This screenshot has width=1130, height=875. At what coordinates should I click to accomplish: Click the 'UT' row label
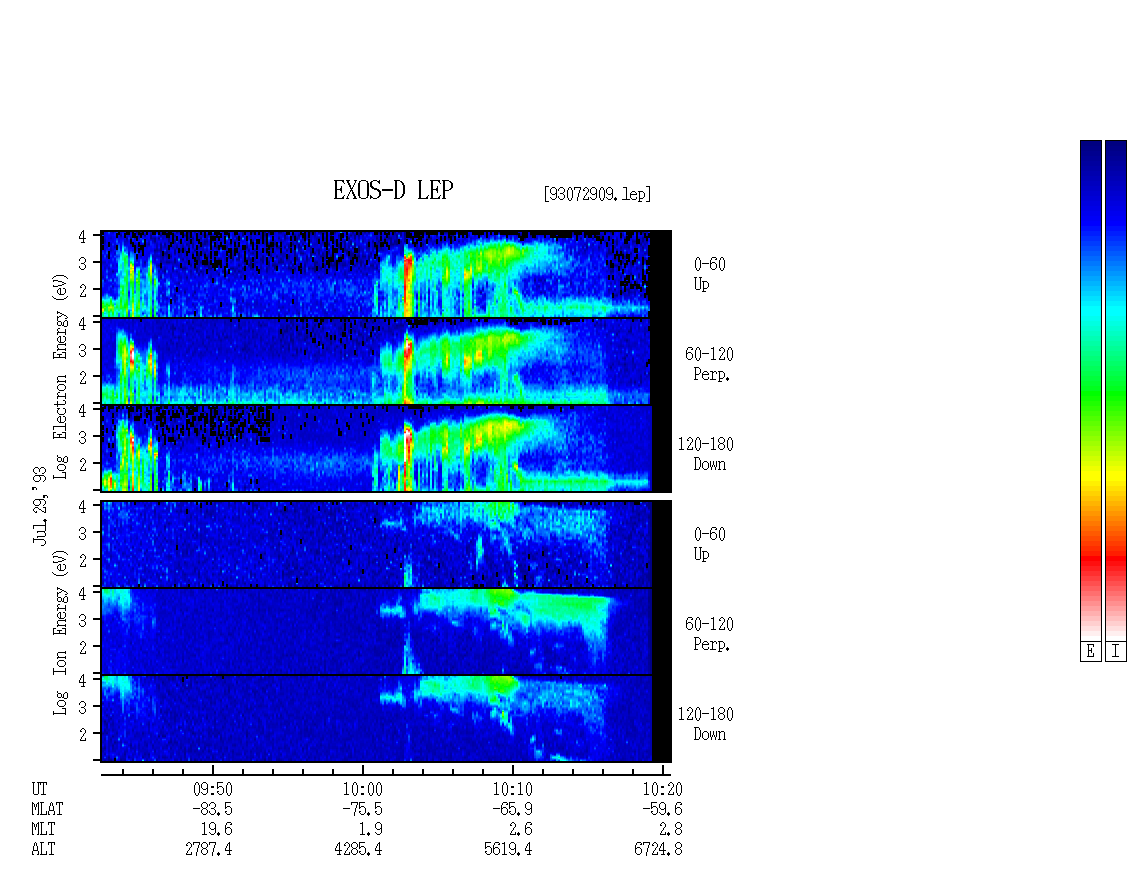(x=39, y=789)
